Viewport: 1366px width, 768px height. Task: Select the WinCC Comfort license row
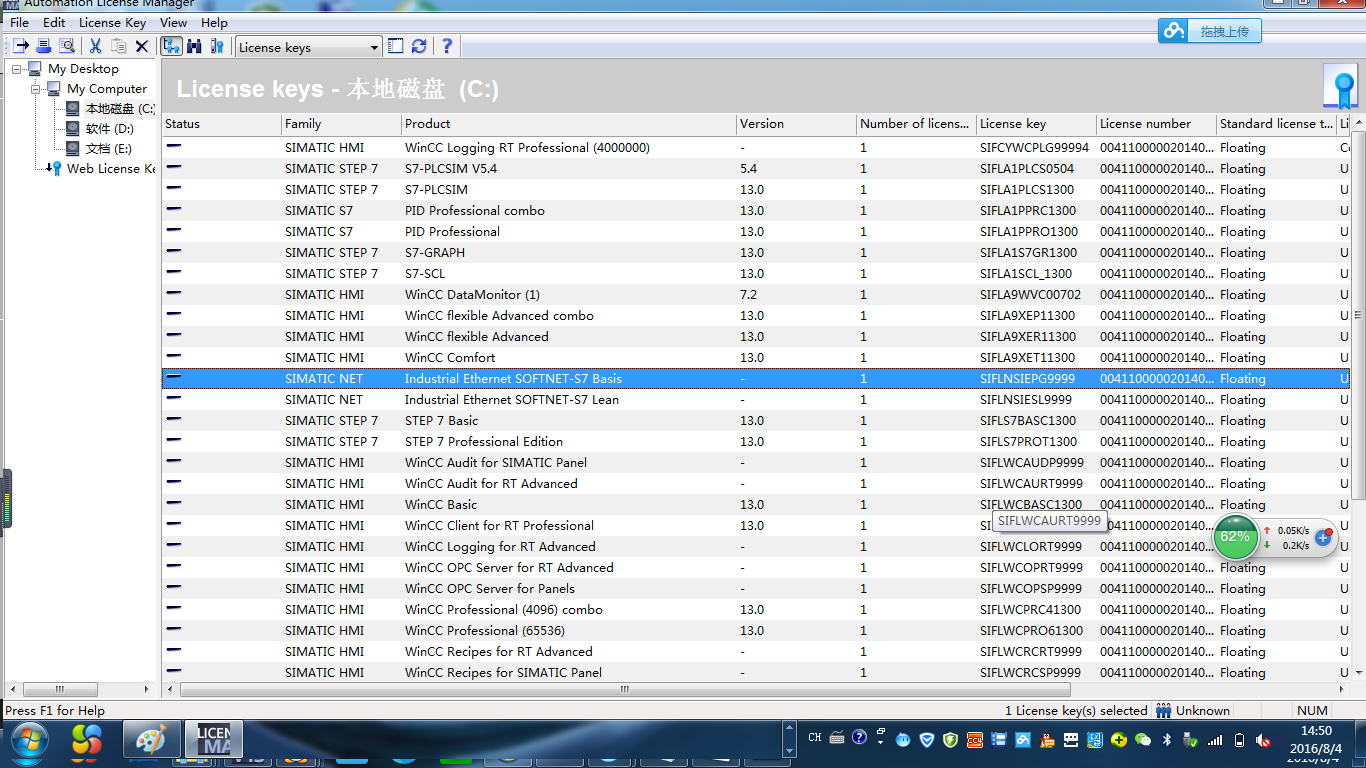[x=756, y=358]
